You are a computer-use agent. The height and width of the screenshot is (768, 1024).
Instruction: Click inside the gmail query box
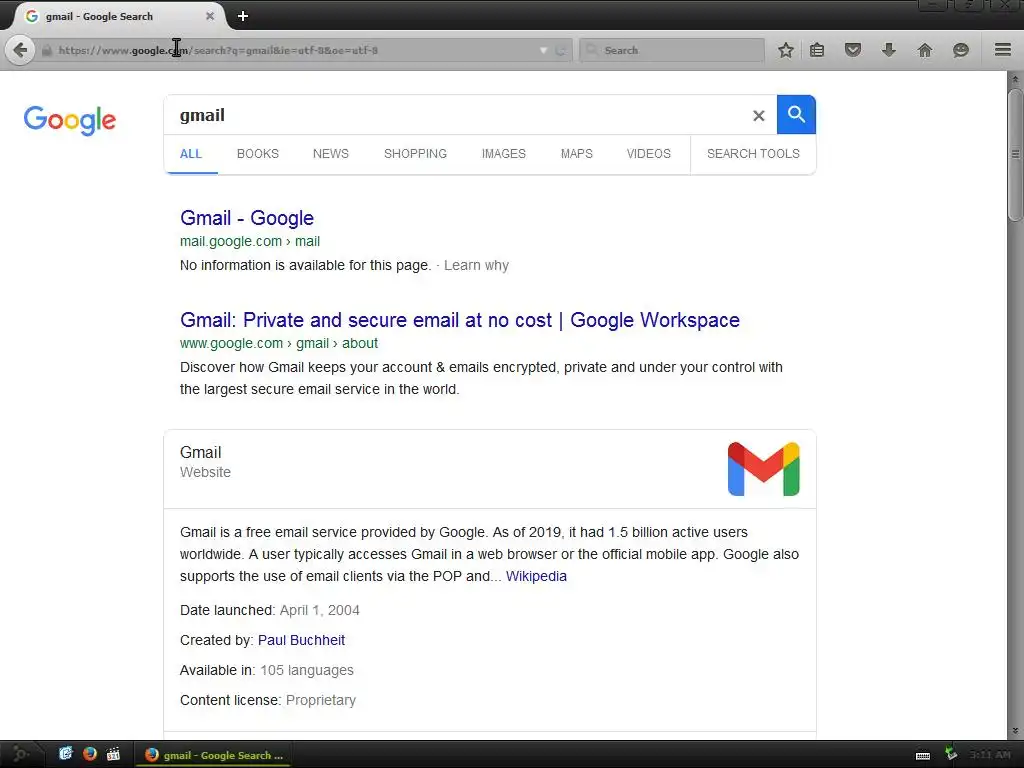[457, 115]
